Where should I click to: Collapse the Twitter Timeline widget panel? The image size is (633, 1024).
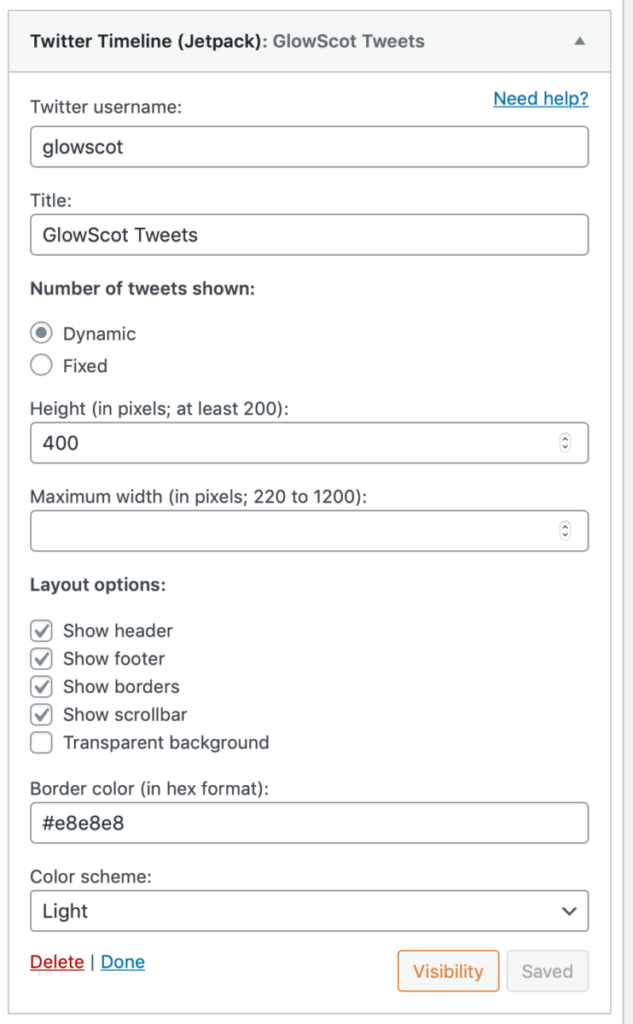[578, 41]
